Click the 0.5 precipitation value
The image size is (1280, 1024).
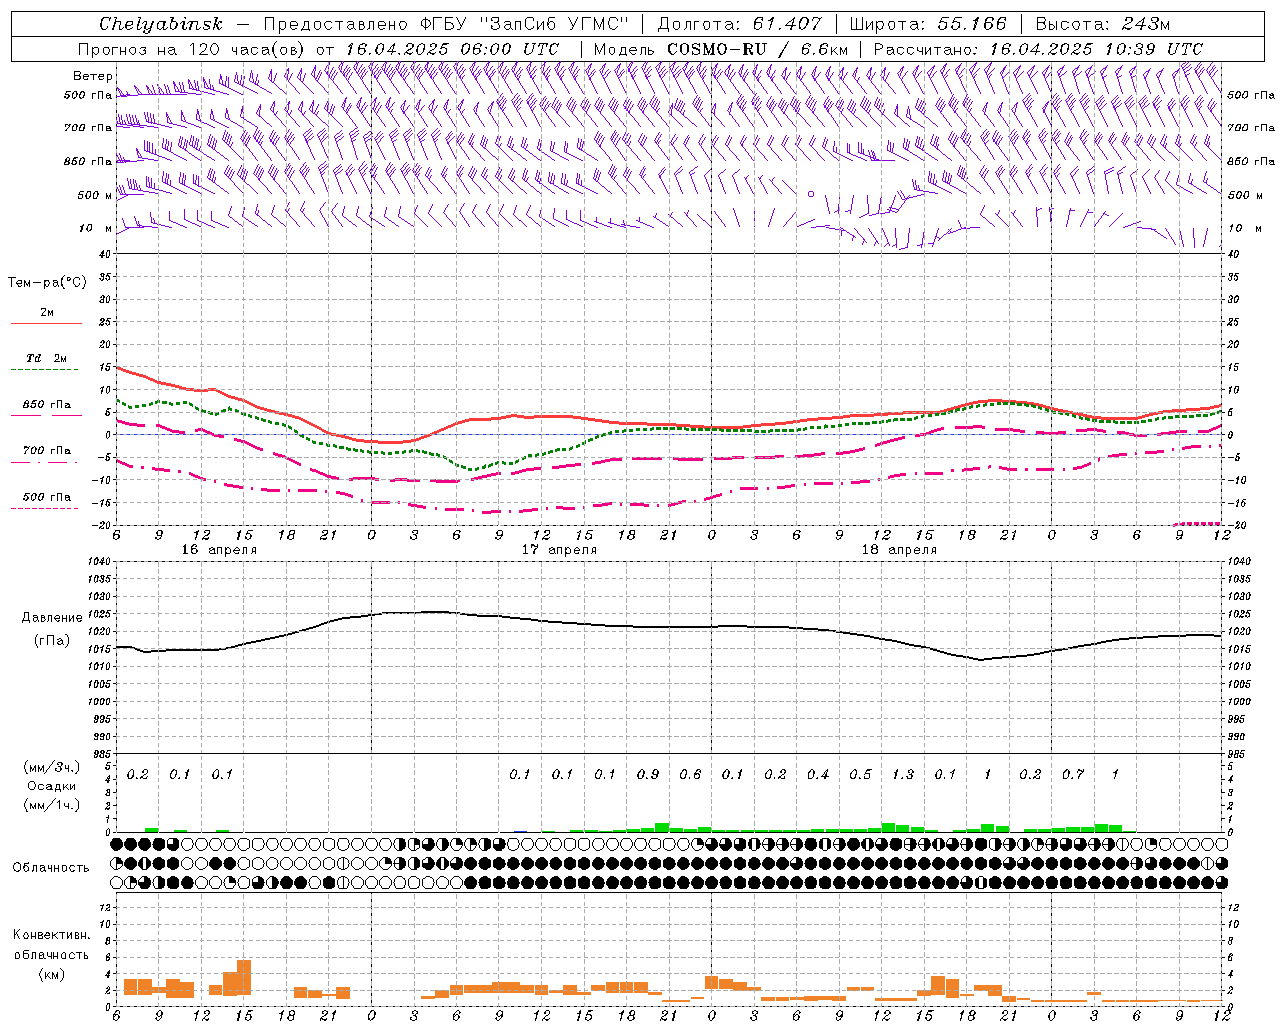click(860, 775)
